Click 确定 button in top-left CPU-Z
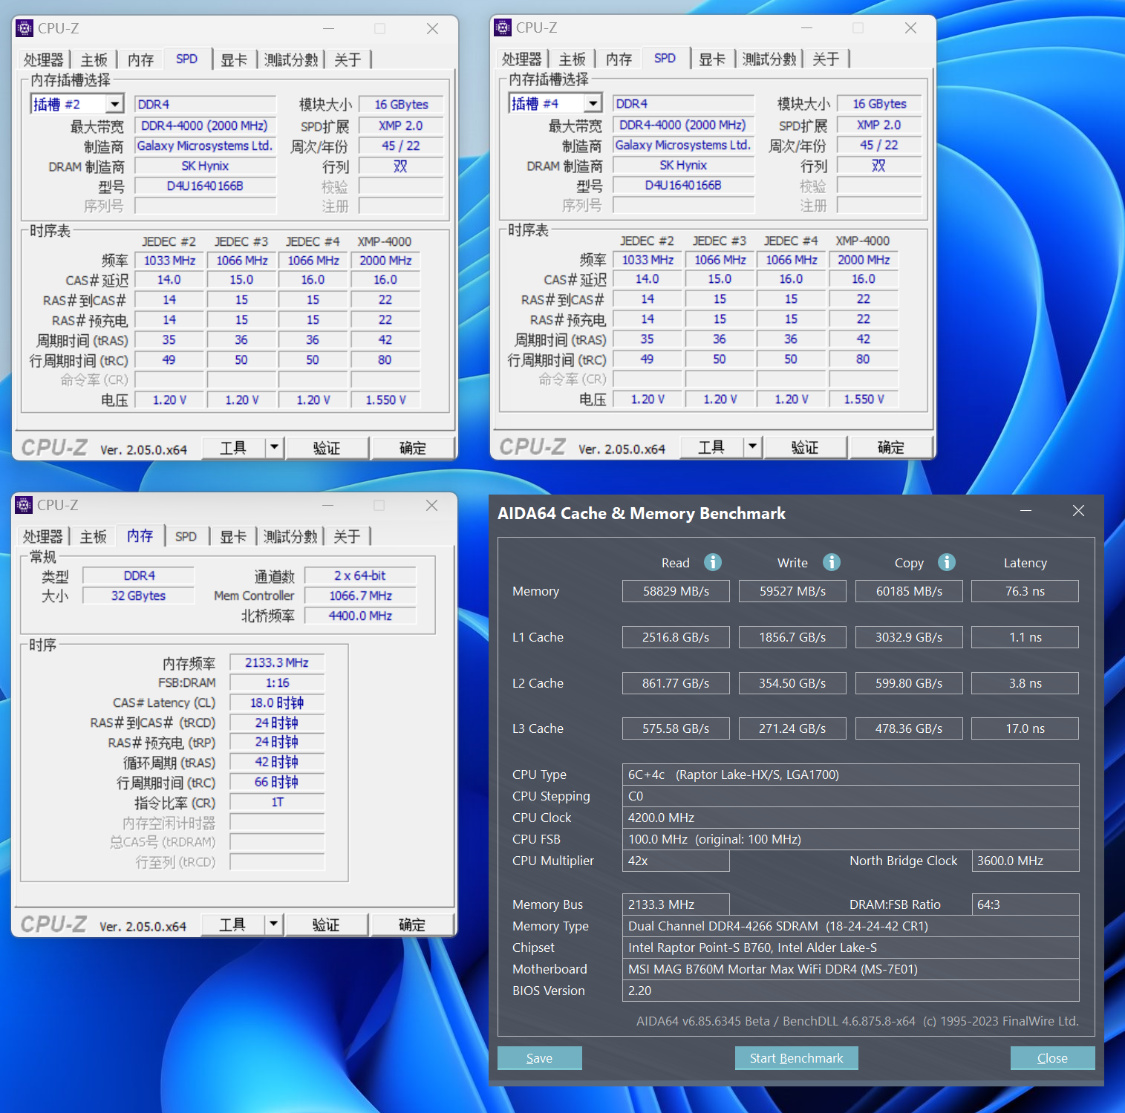1125x1113 pixels. [x=413, y=448]
